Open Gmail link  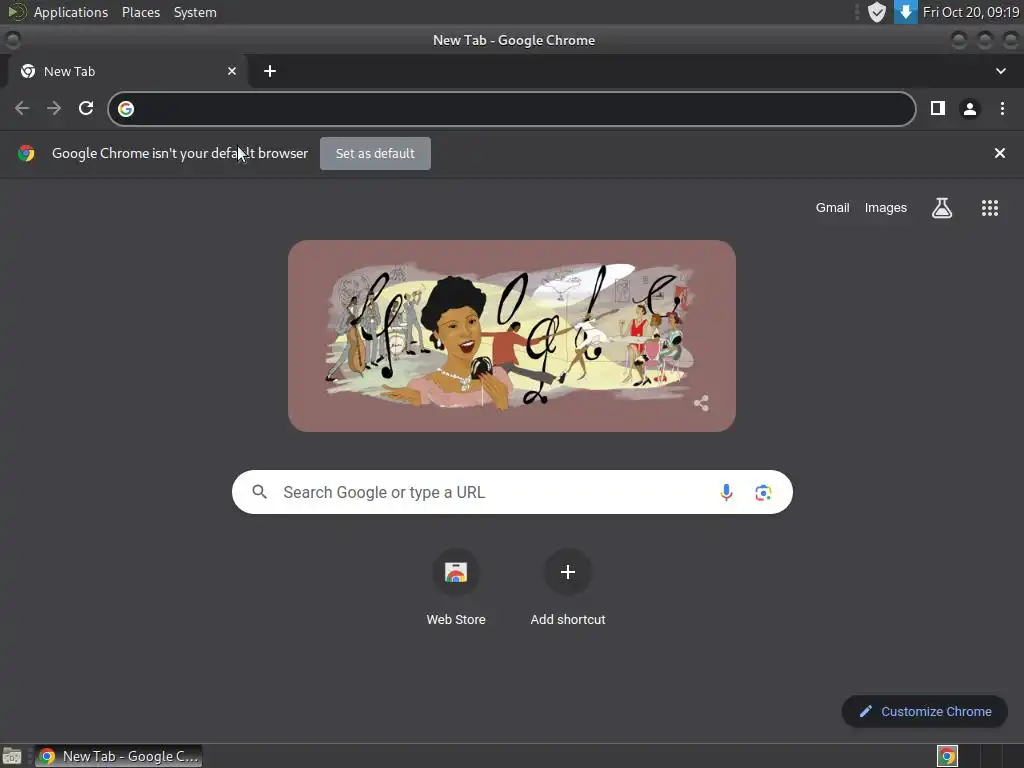tap(832, 208)
